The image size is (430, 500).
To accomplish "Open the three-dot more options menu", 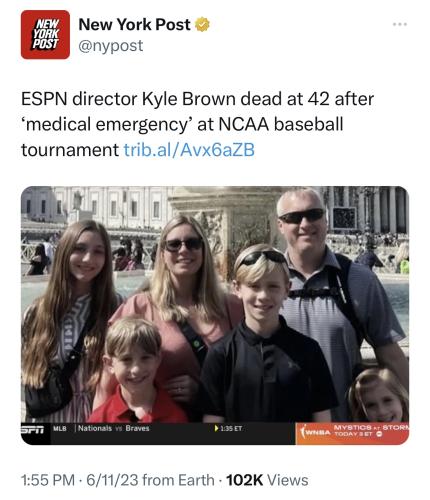I will coord(400,24).
